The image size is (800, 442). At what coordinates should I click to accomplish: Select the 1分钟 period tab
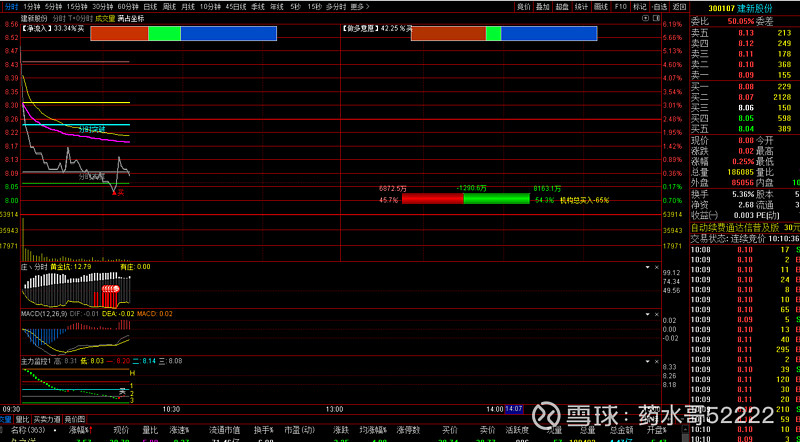coord(31,7)
